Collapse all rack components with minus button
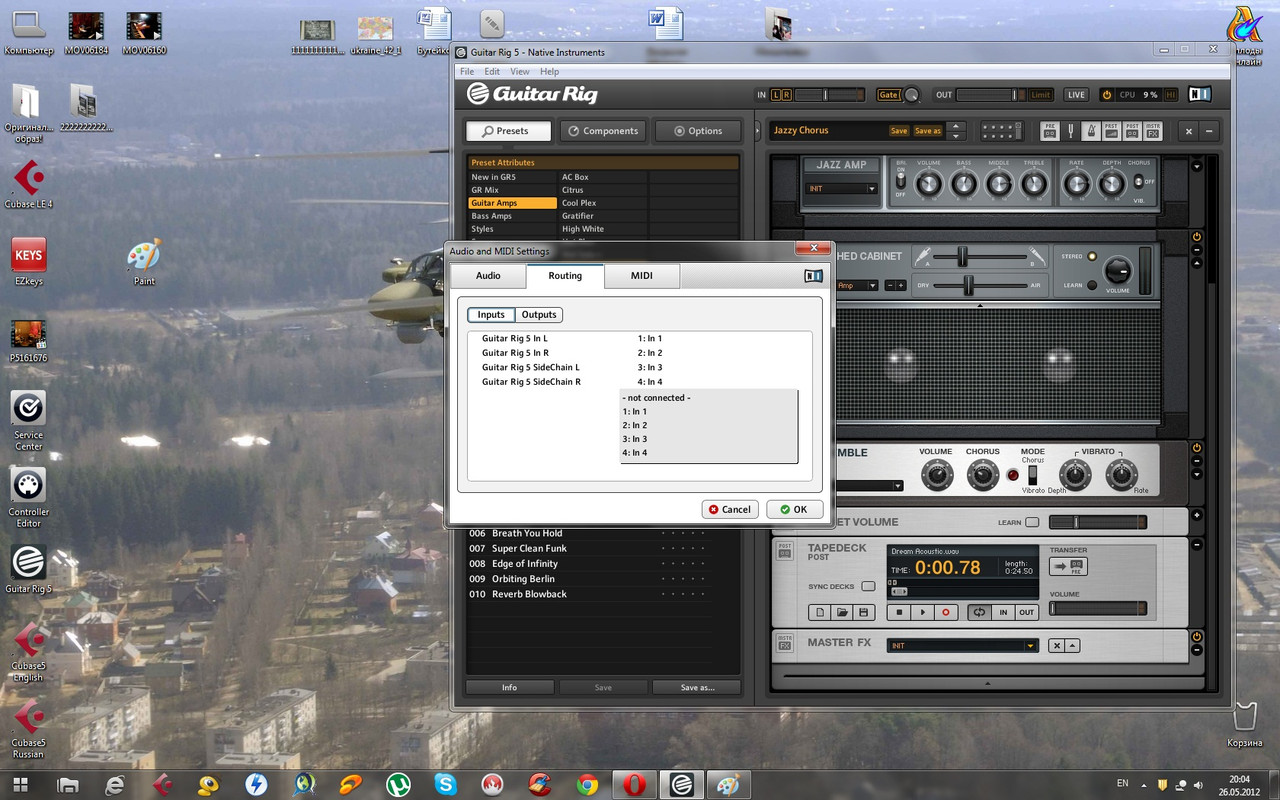The image size is (1280, 800). pyautogui.click(x=1210, y=131)
